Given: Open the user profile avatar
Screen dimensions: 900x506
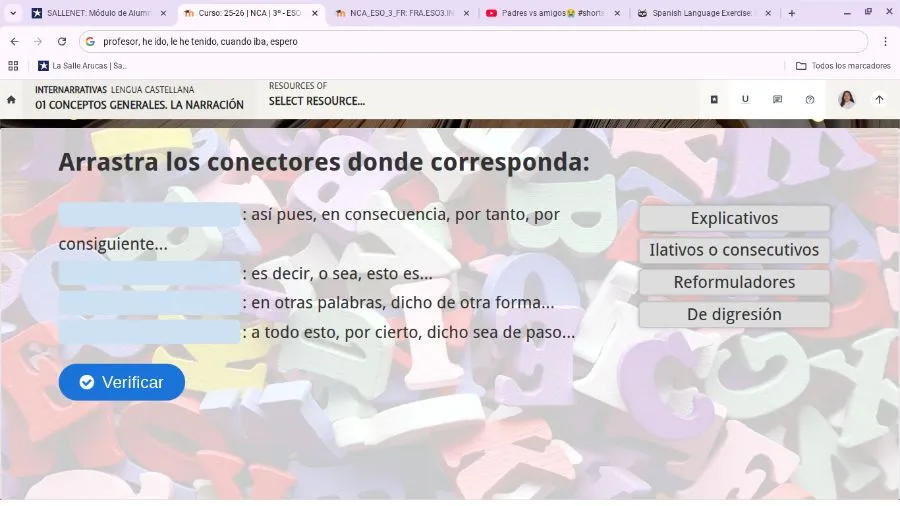Looking at the screenshot, I should coord(847,99).
